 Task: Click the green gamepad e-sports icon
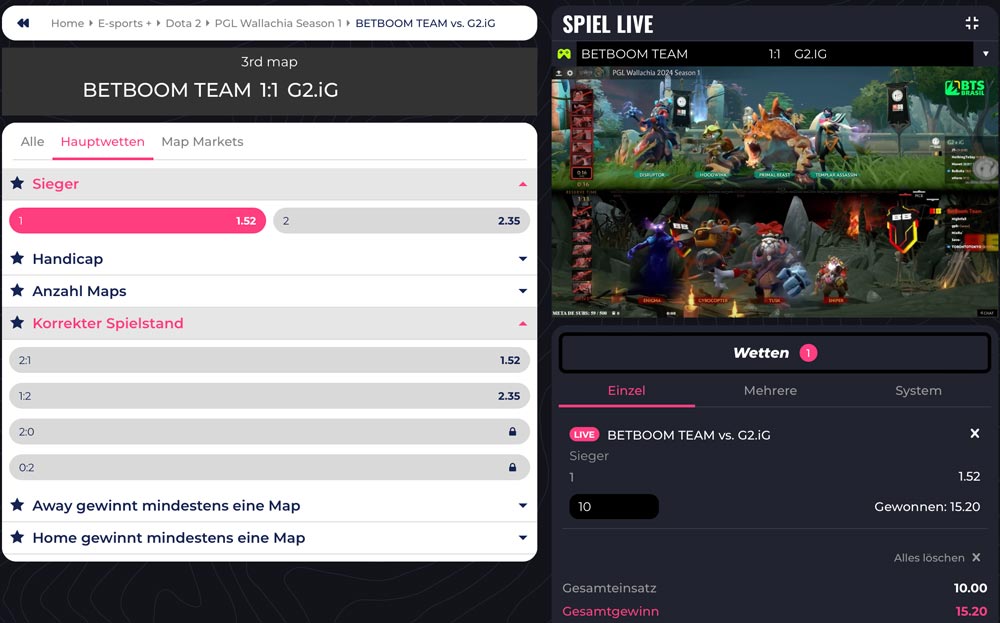click(564, 54)
